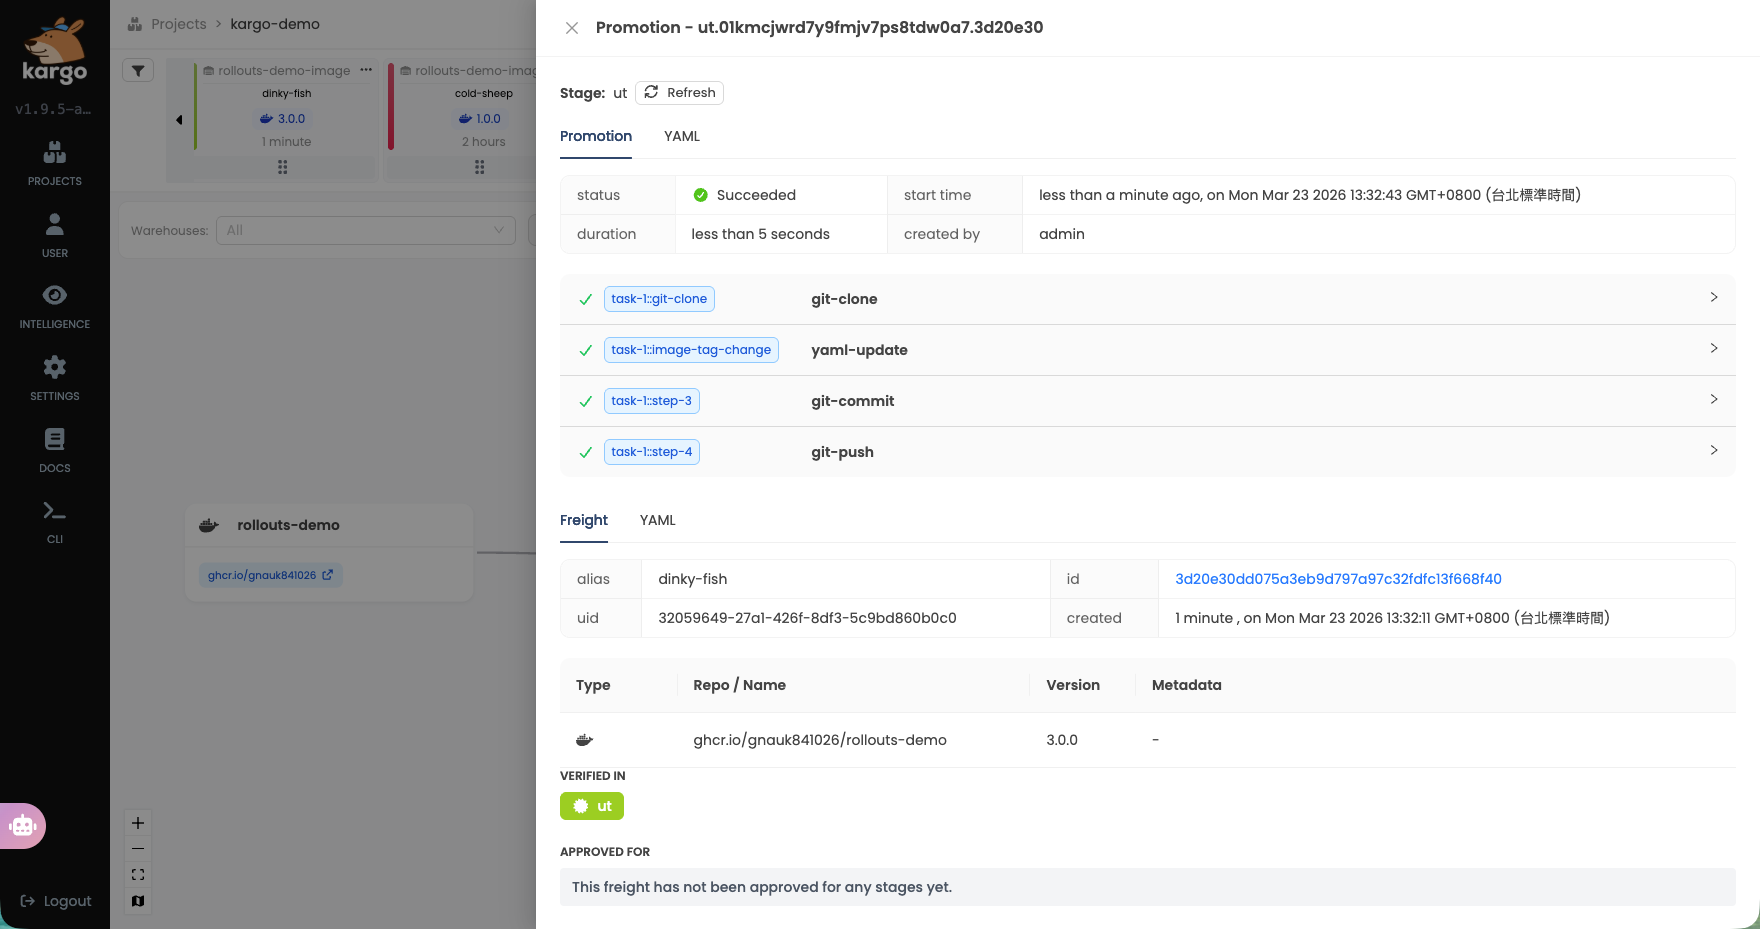Fit the pipeline graph to view
The width and height of the screenshot is (1760, 929).
click(138, 875)
